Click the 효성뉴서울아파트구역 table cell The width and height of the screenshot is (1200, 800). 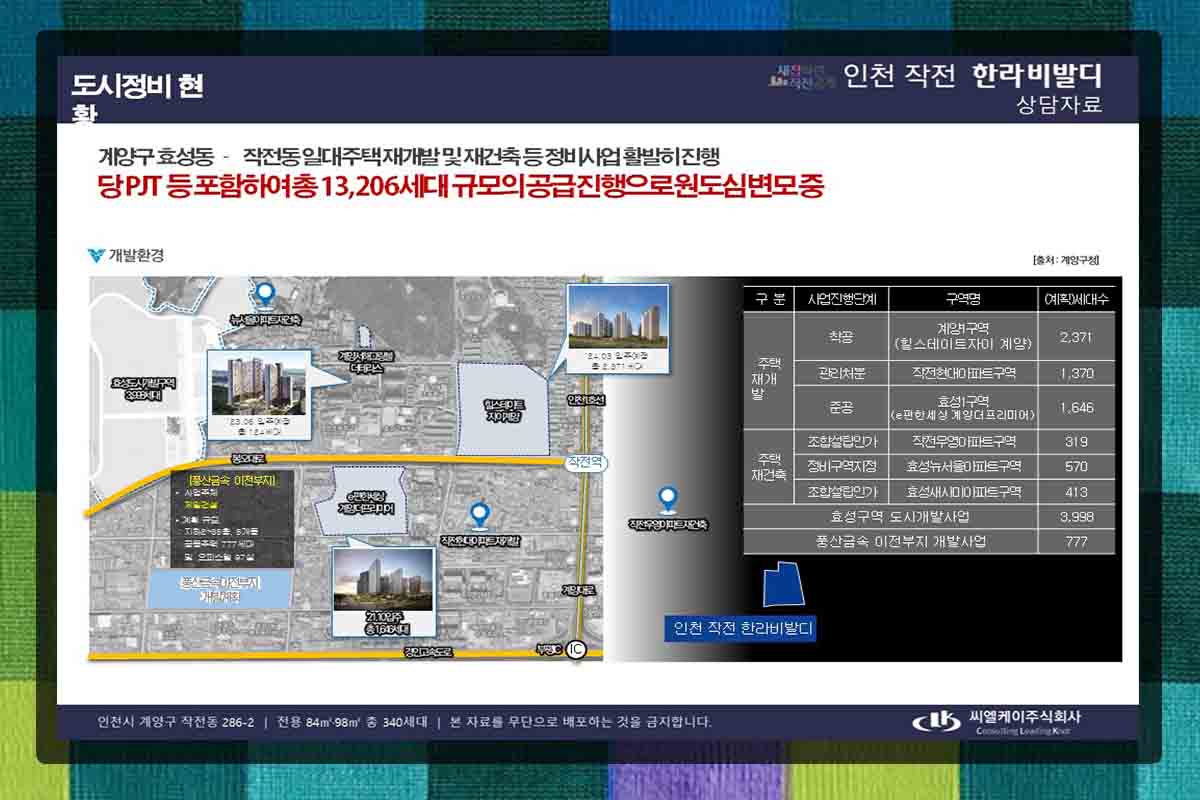pos(963,466)
